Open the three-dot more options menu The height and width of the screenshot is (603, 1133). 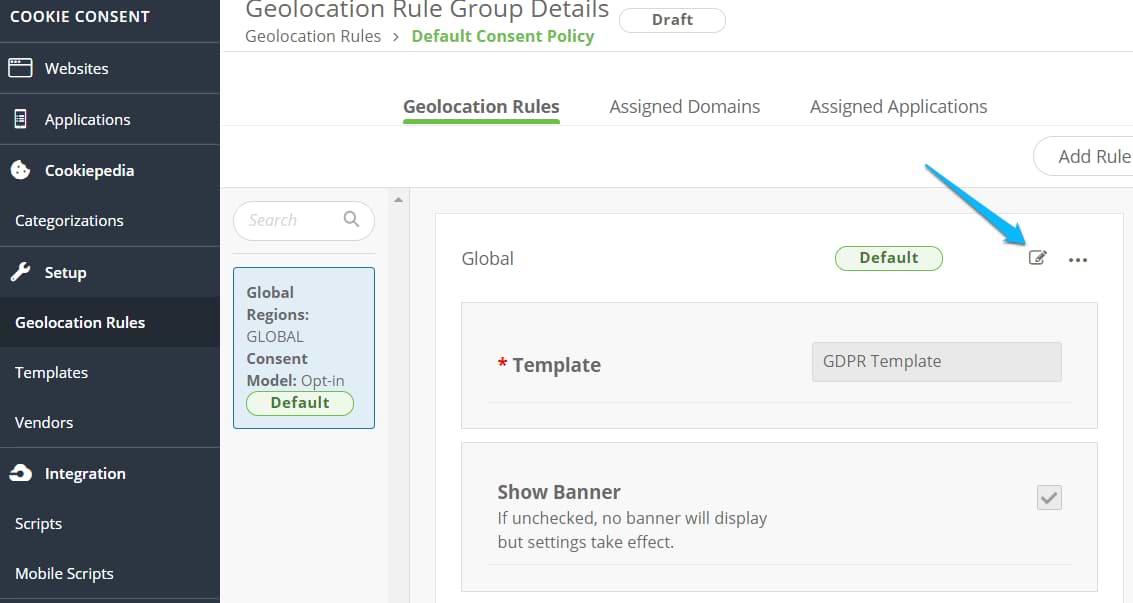pyautogui.click(x=1077, y=259)
